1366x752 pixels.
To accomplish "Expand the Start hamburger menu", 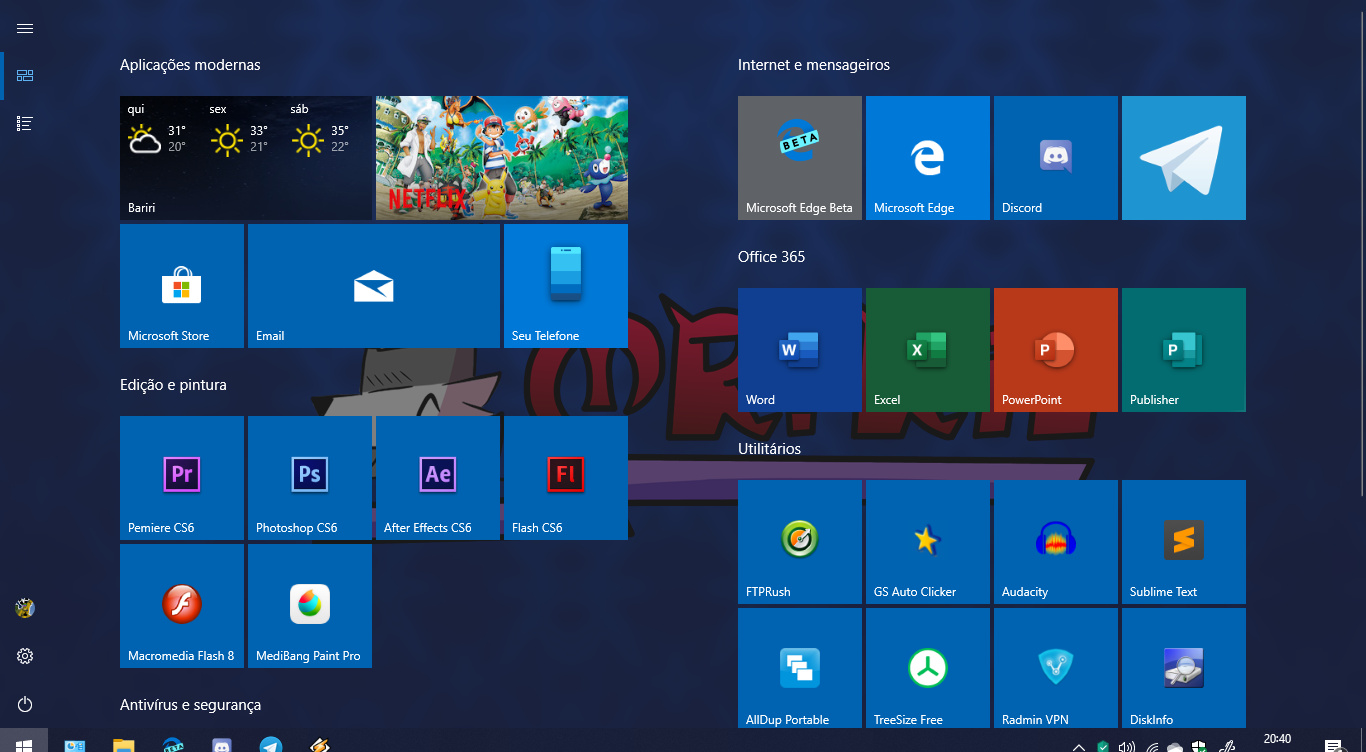I will [25, 28].
